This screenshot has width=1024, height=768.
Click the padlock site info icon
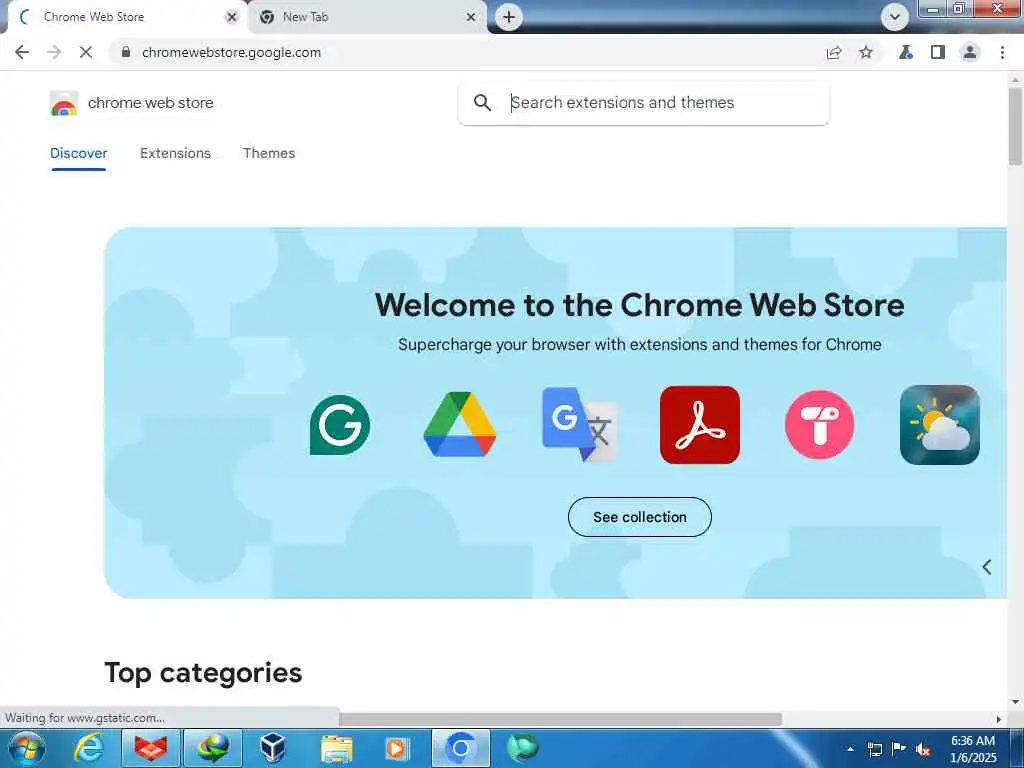[x=126, y=52]
